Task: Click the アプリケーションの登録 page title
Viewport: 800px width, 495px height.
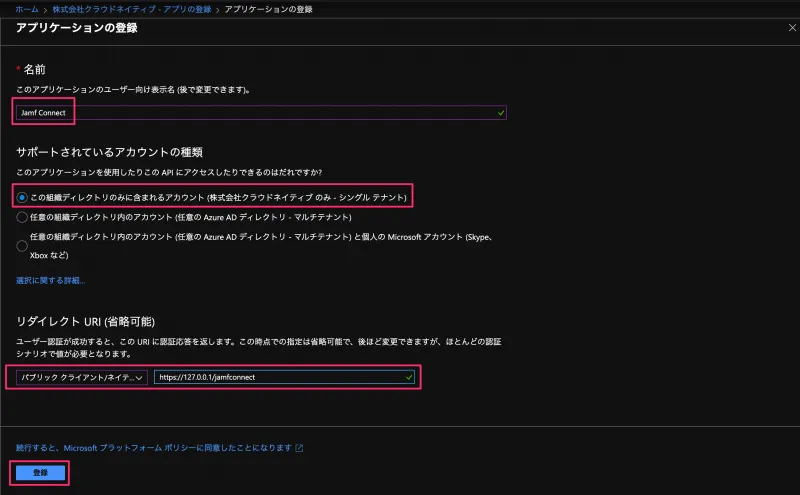Action: coord(77,28)
